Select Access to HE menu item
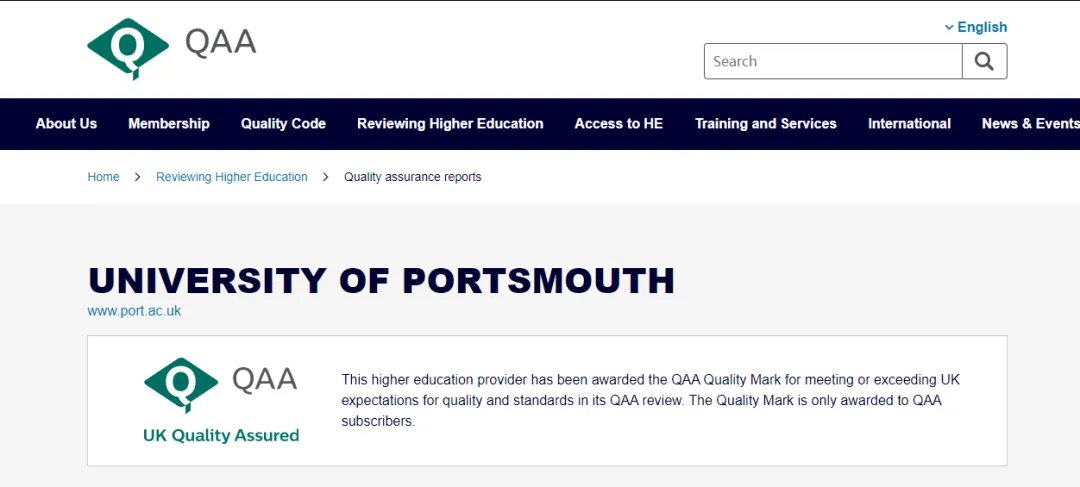Screen dimensions: 1080x487 click(619, 124)
